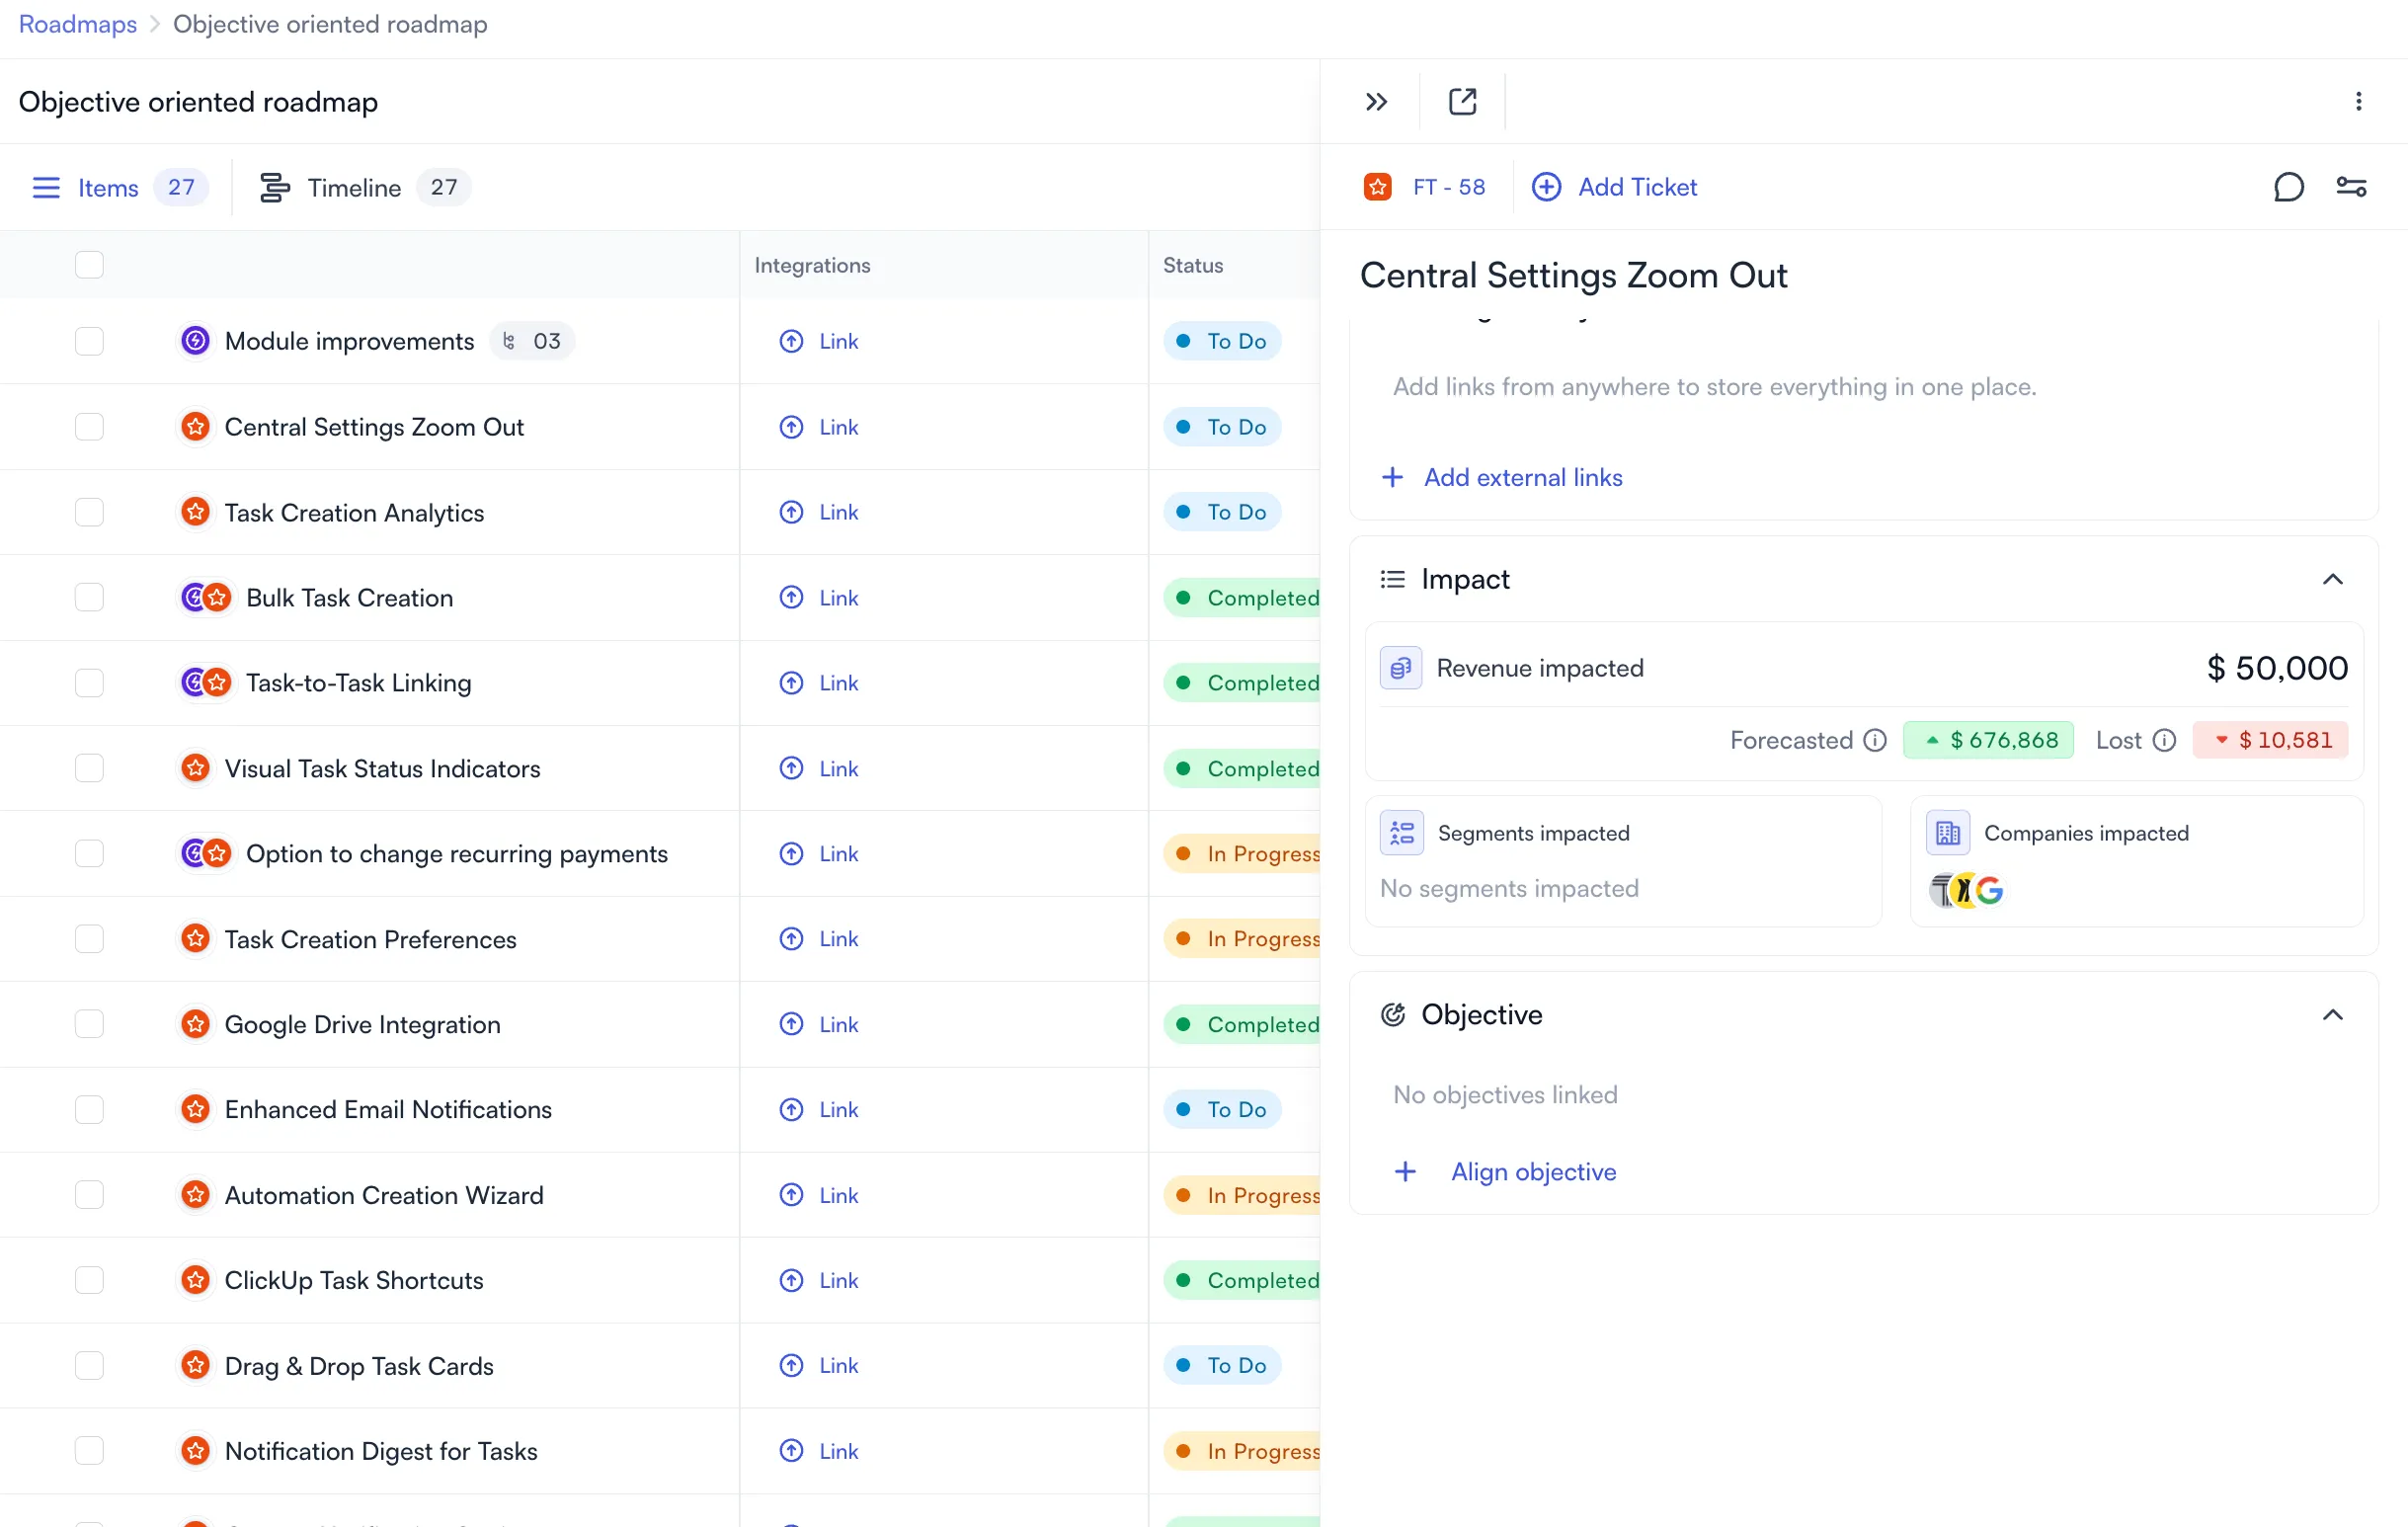Click the Lost info icon
Viewport: 2408px width, 1527px height.
click(2164, 740)
